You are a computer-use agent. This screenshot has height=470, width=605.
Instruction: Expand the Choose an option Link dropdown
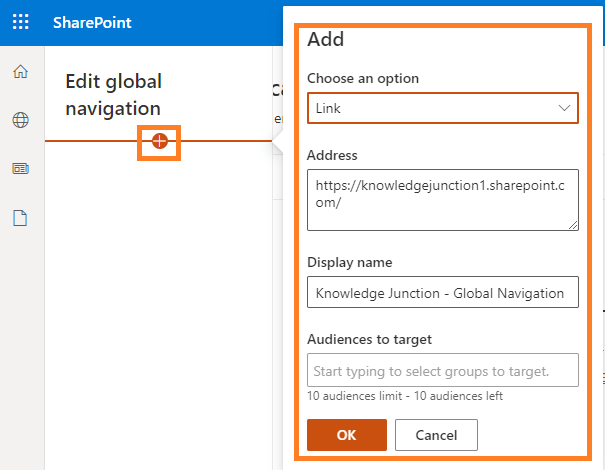[443, 108]
